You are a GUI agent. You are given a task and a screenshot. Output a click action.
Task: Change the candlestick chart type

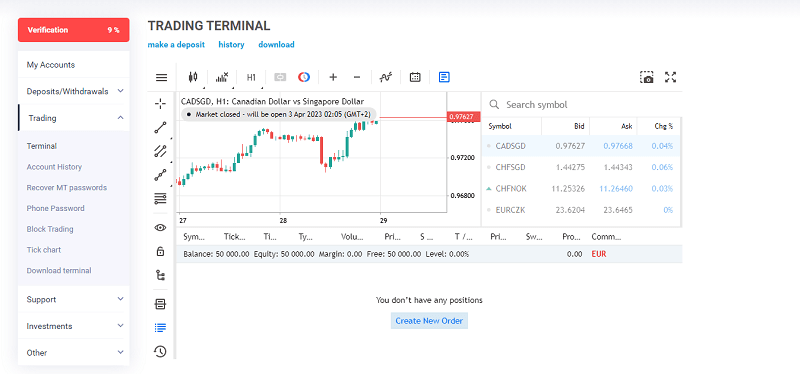click(192, 78)
